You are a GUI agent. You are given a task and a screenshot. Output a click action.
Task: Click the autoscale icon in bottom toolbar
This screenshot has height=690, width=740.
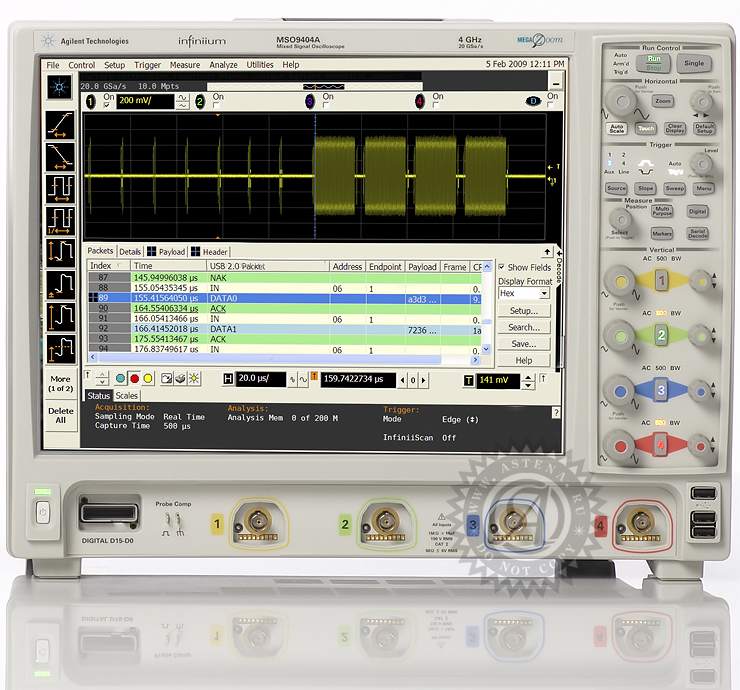click(166, 379)
